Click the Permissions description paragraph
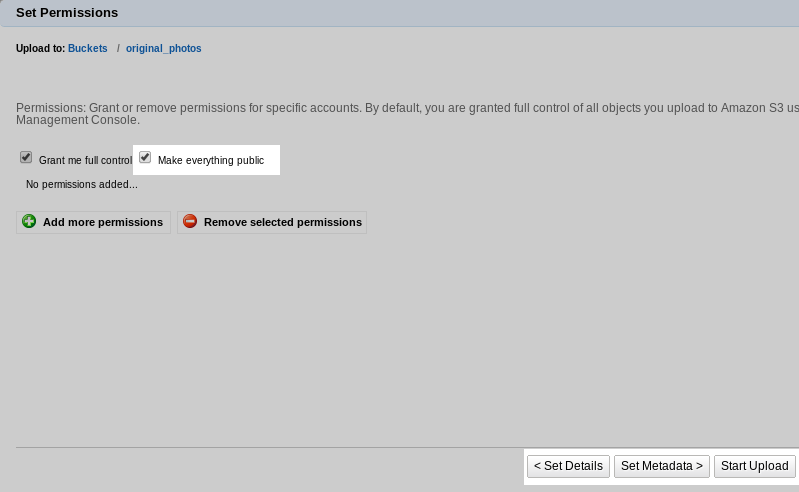The height and width of the screenshot is (492, 799). coord(407,114)
